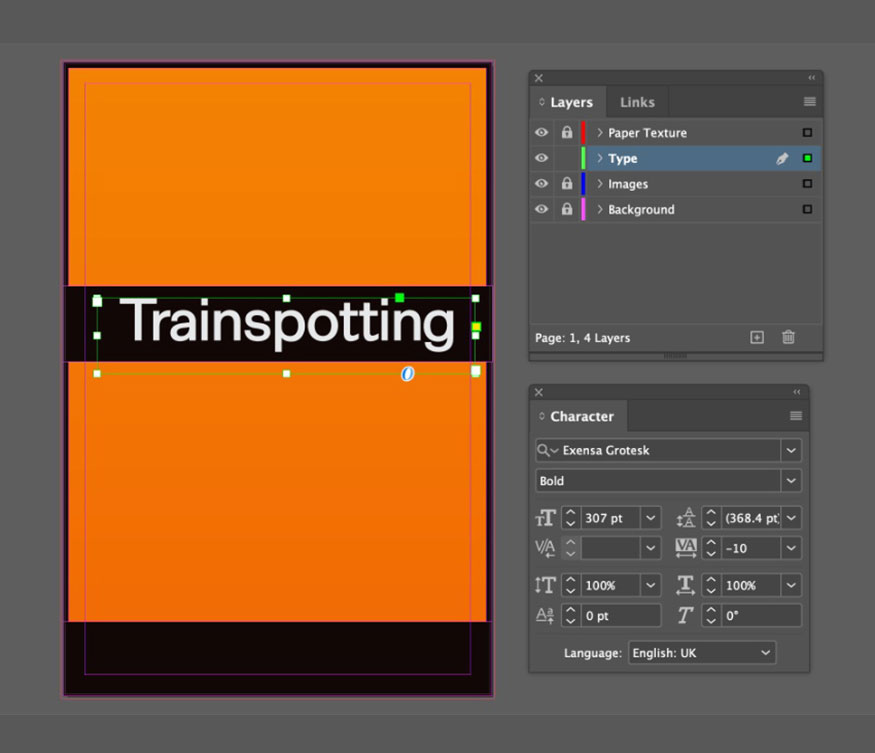Unlock the Images layer

[x=567, y=183]
